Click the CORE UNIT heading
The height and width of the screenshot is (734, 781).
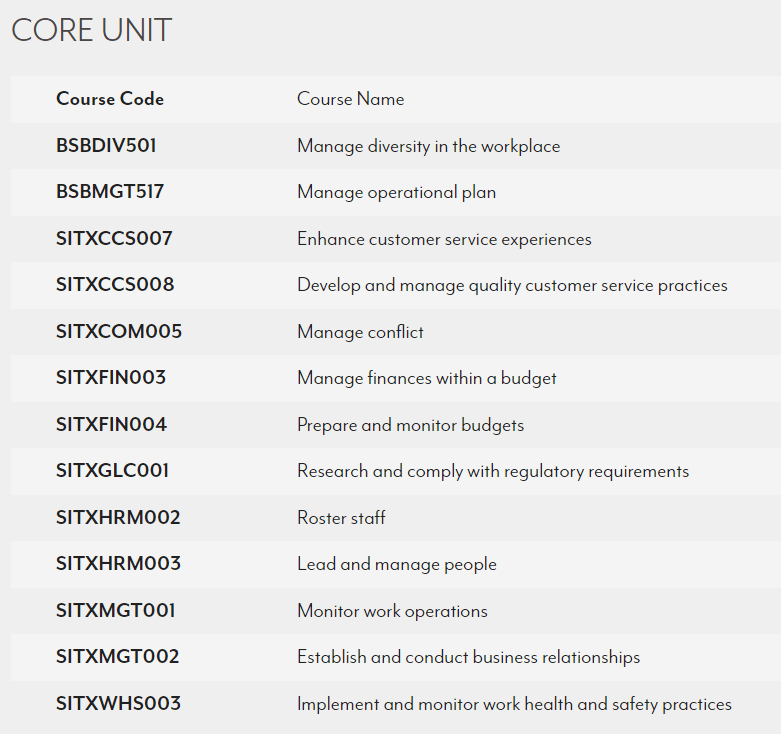tap(92, 30)
